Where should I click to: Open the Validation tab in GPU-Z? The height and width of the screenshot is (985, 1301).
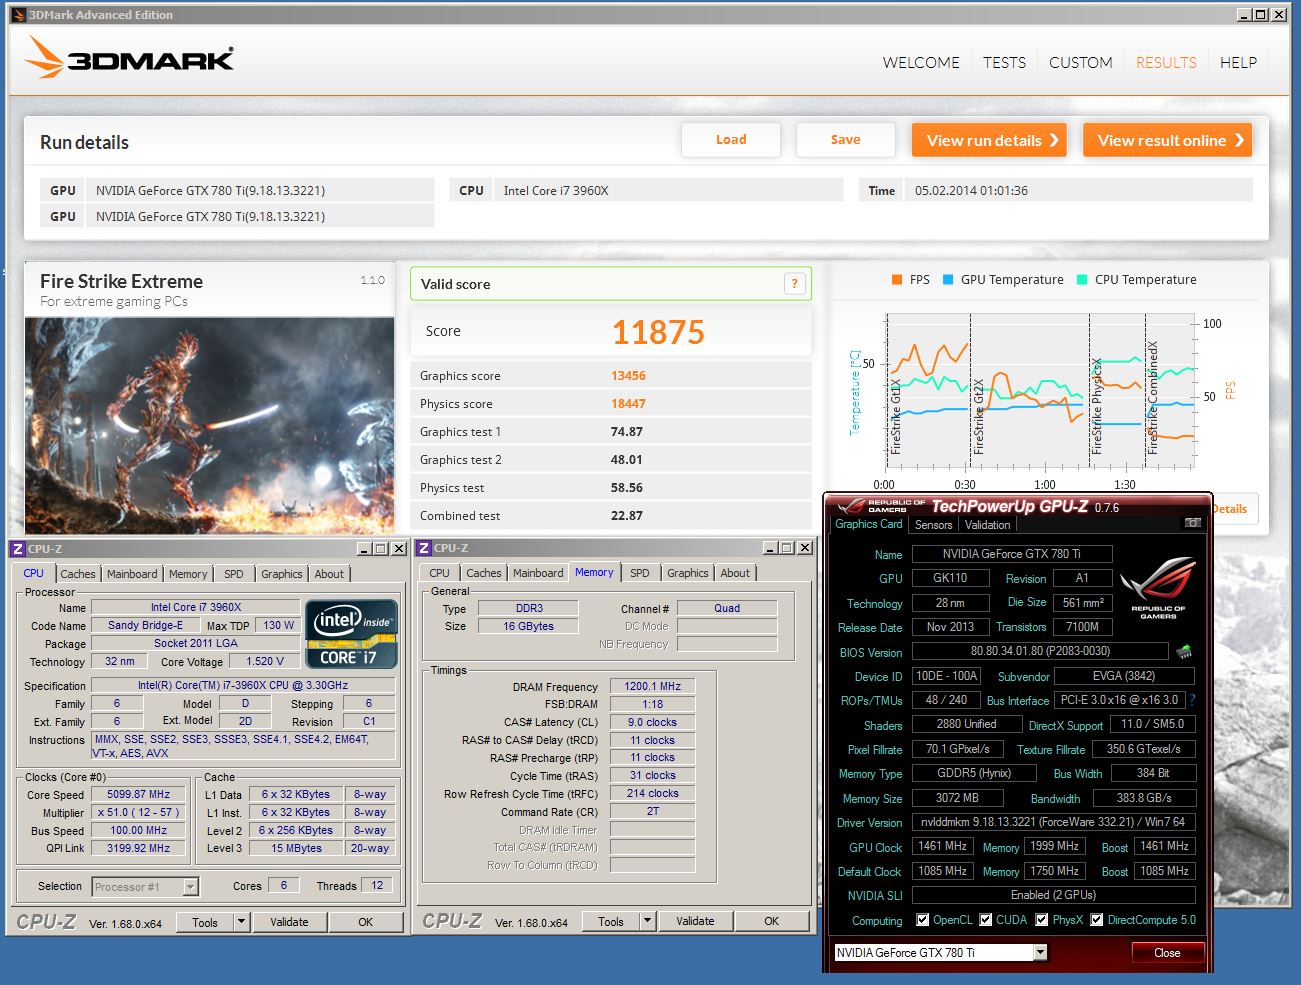point(988,525)
